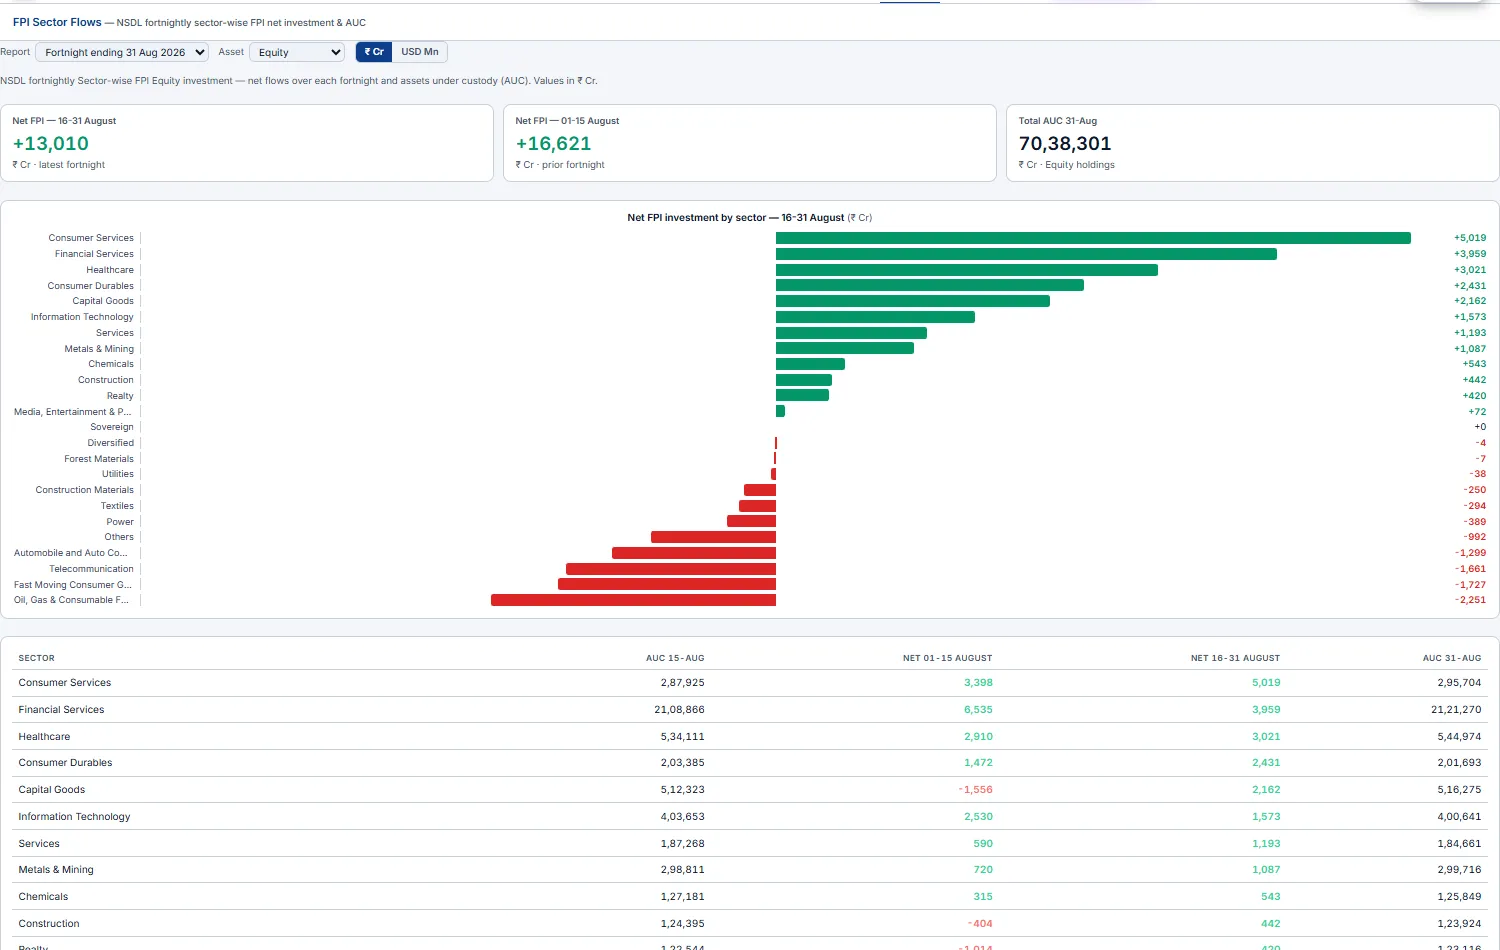
Task: Click the Information Technology chart bar
Action: point(875,317)
